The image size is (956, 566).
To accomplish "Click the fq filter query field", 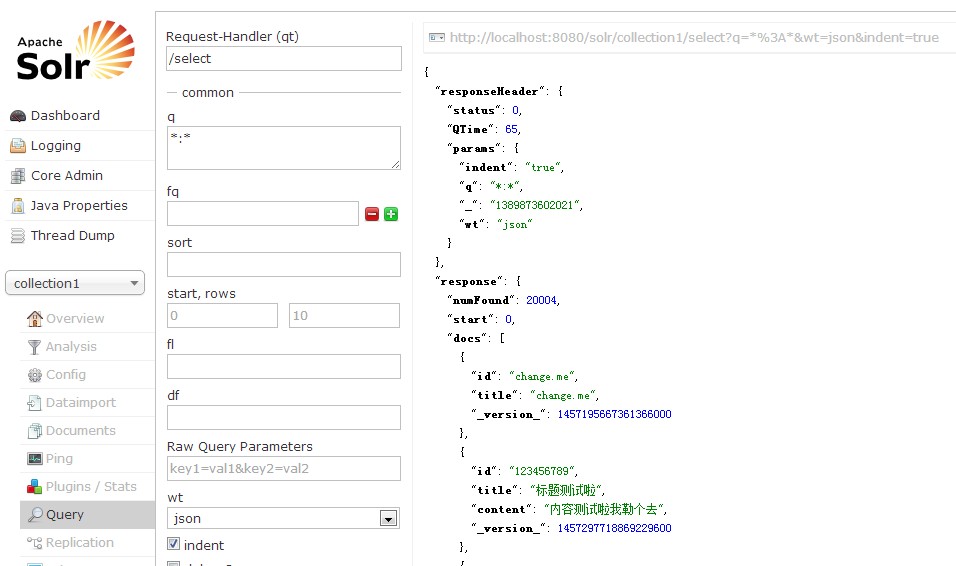I will click(x=263, y=213).
